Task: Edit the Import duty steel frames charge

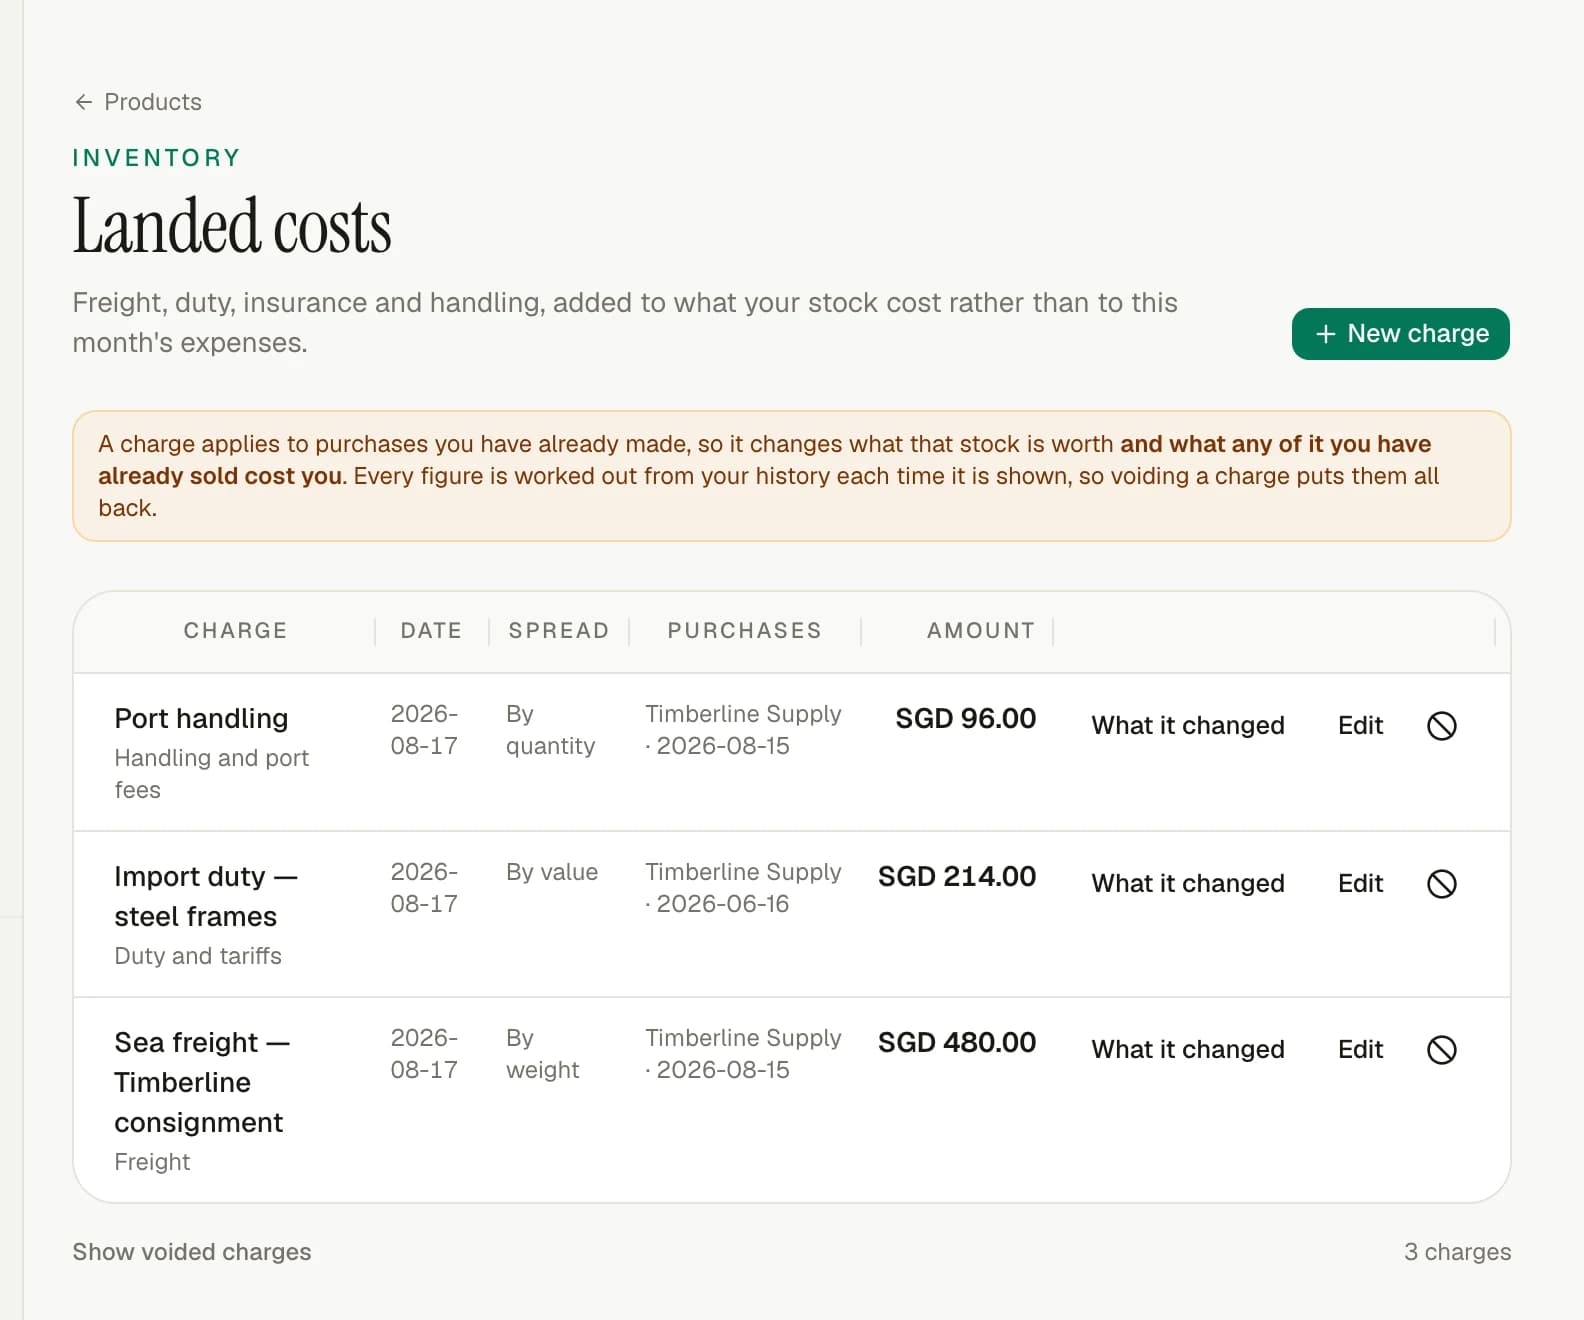Action: pyautogui.click(x=1360, y=884)
